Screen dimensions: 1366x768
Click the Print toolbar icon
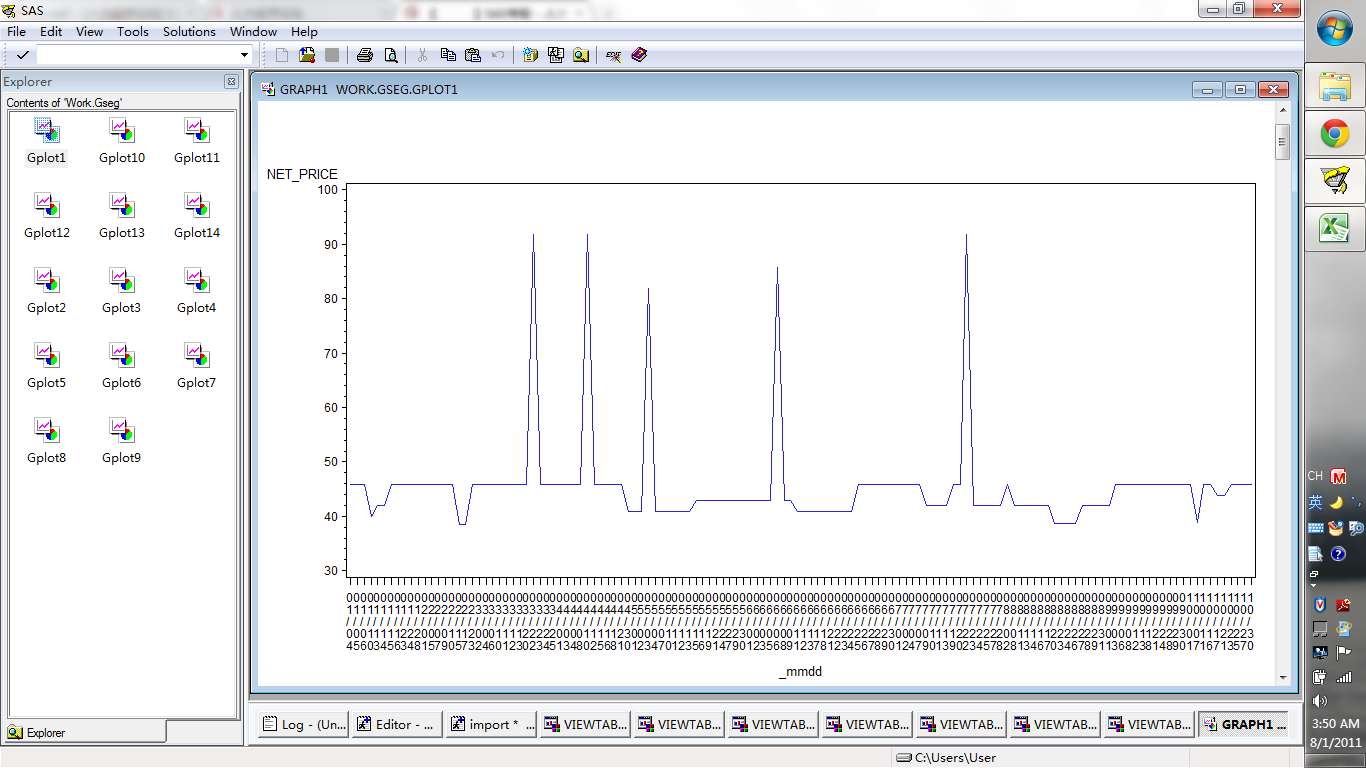pos(365,55)
